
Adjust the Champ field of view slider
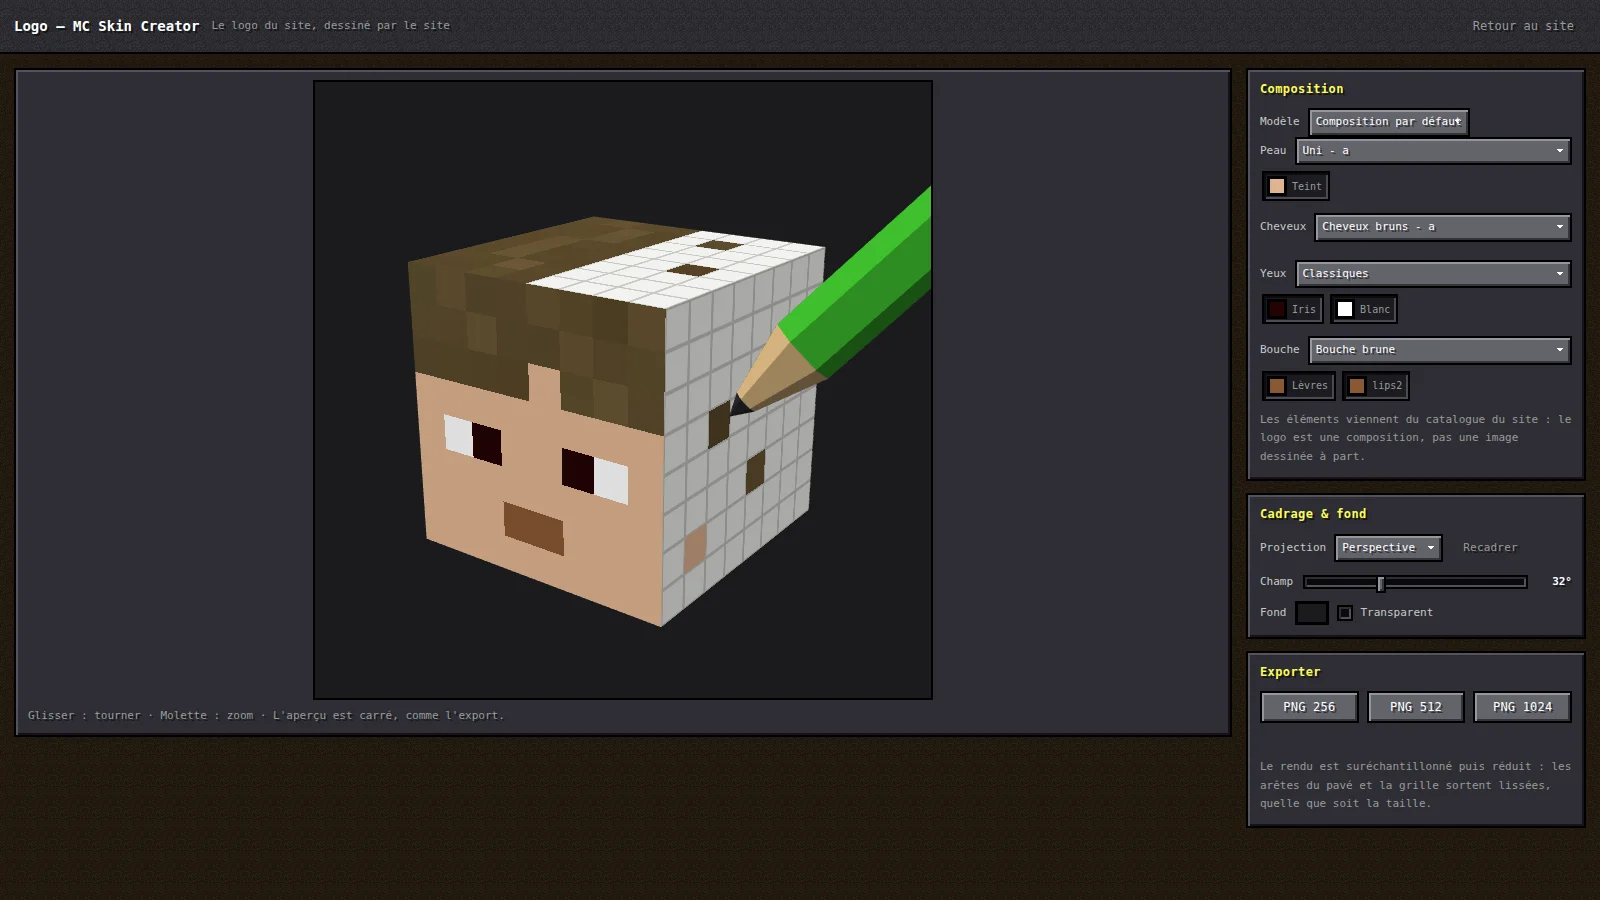[1415, 582]
